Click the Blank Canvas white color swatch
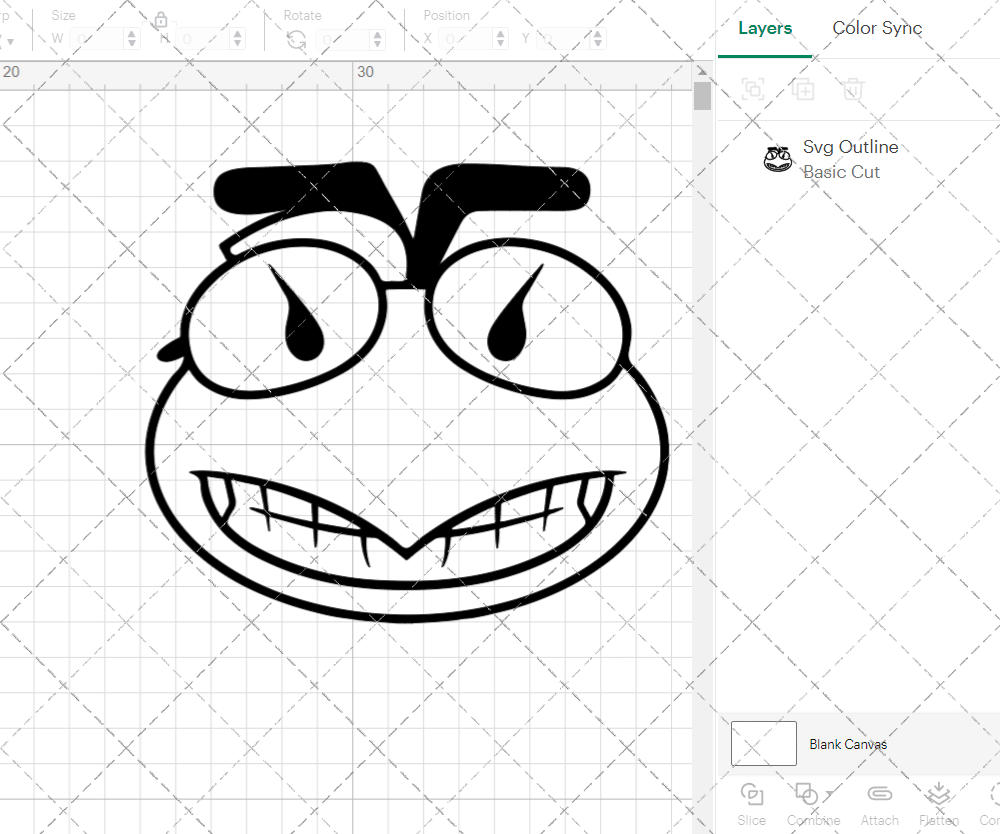 [764, 744]
